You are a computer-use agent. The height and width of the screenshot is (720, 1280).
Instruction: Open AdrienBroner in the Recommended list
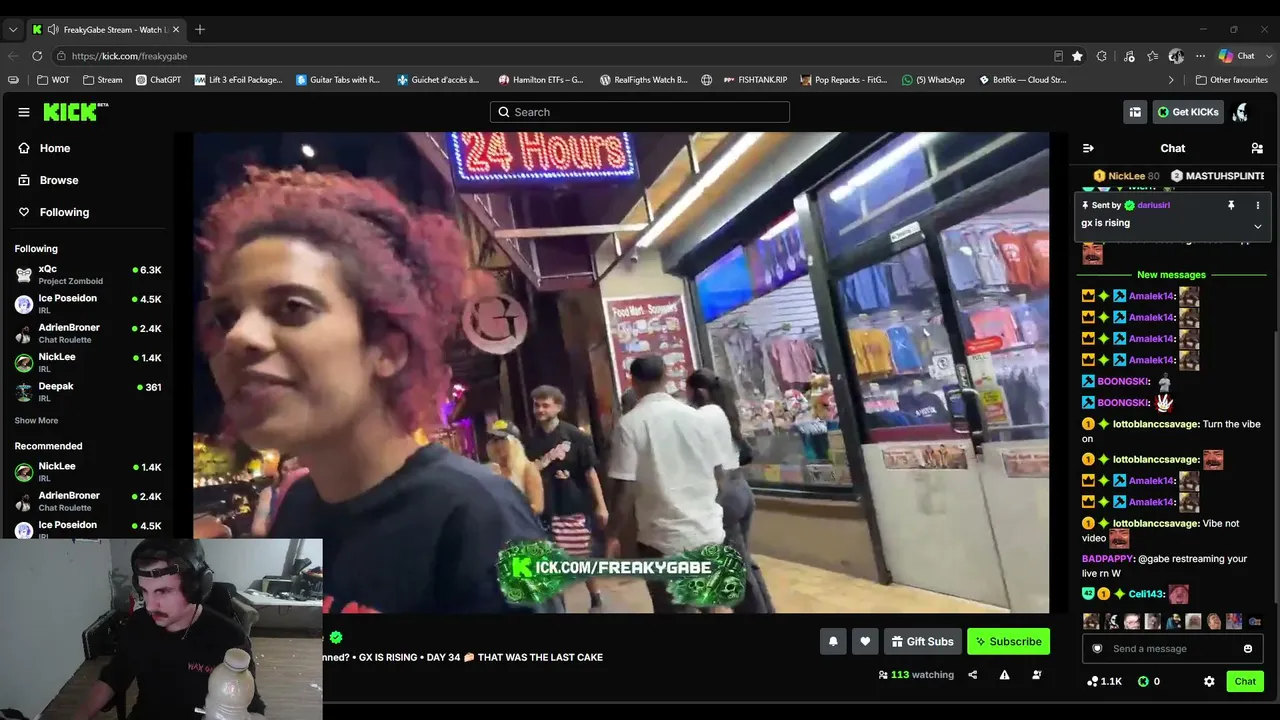pos(87,501)
